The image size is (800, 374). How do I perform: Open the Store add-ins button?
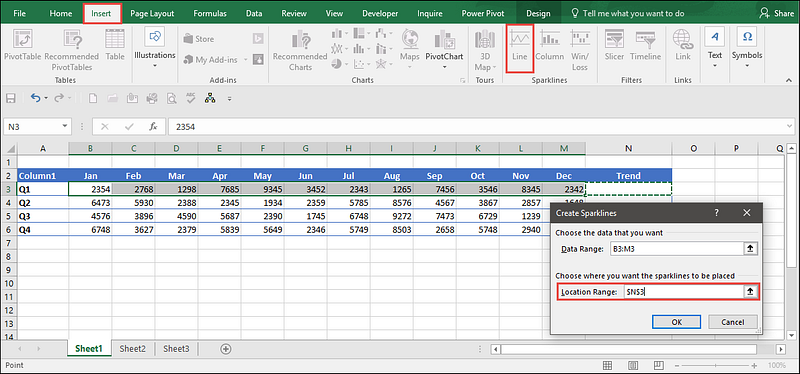[x=198, y=39]
